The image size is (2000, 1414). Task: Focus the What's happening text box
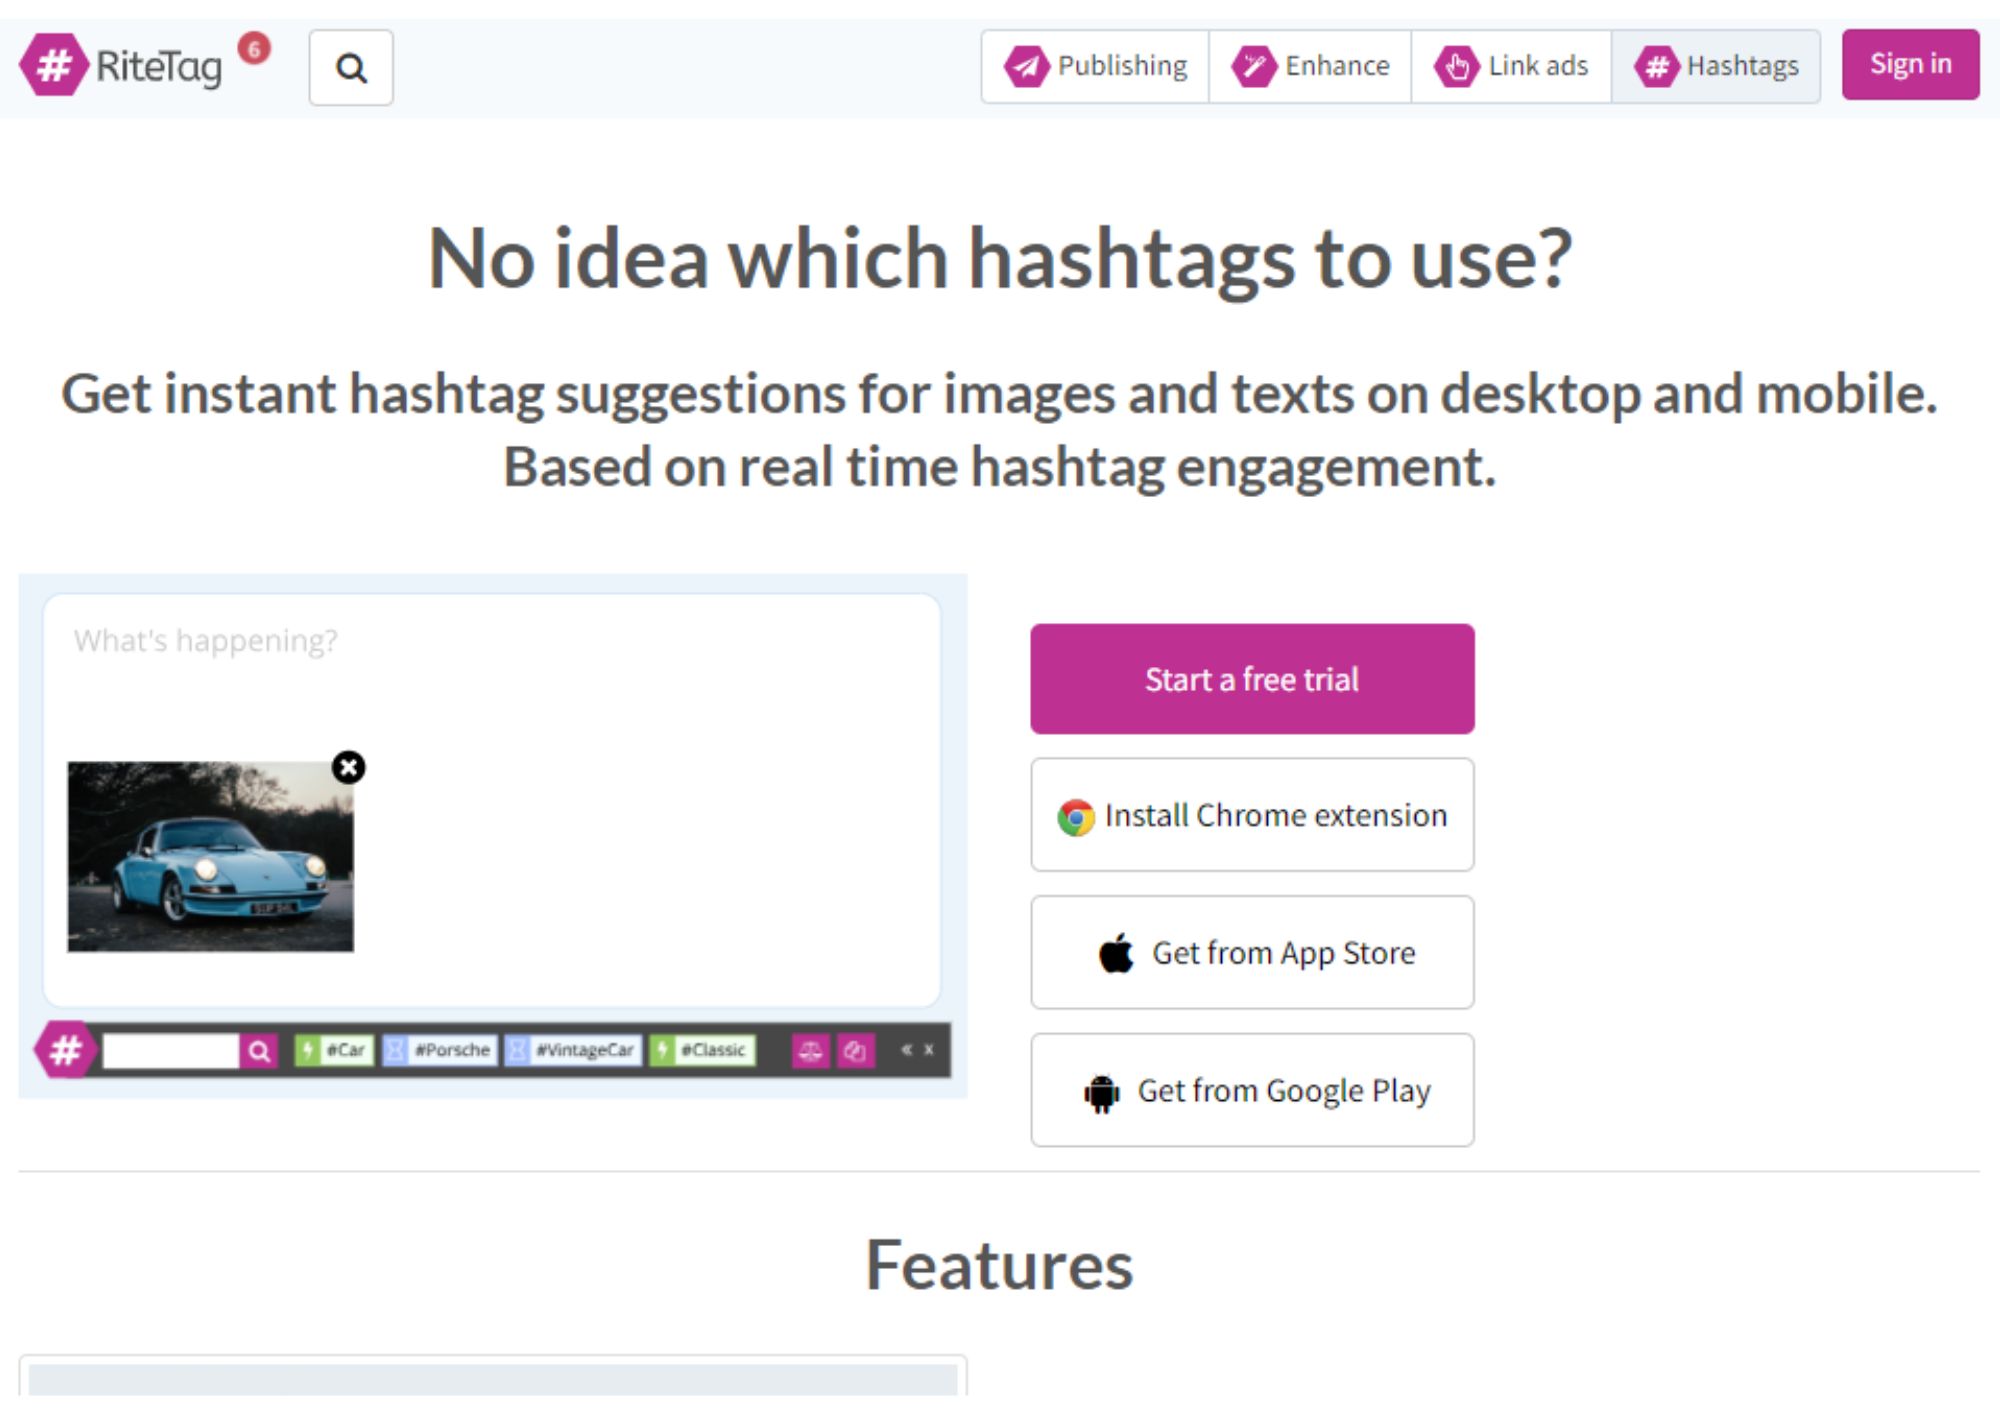click(492, 800)
